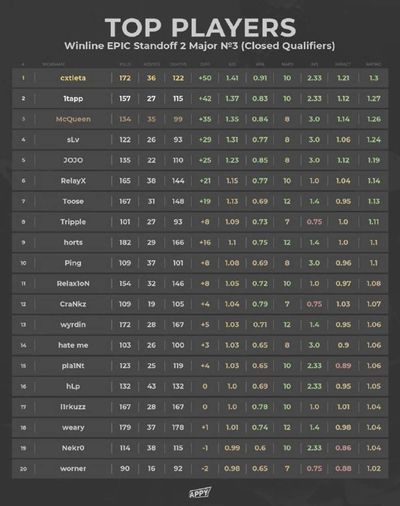The image size is (400, 506).
Task: Click the APPY logo at the bottom
Action: point(200,492)
